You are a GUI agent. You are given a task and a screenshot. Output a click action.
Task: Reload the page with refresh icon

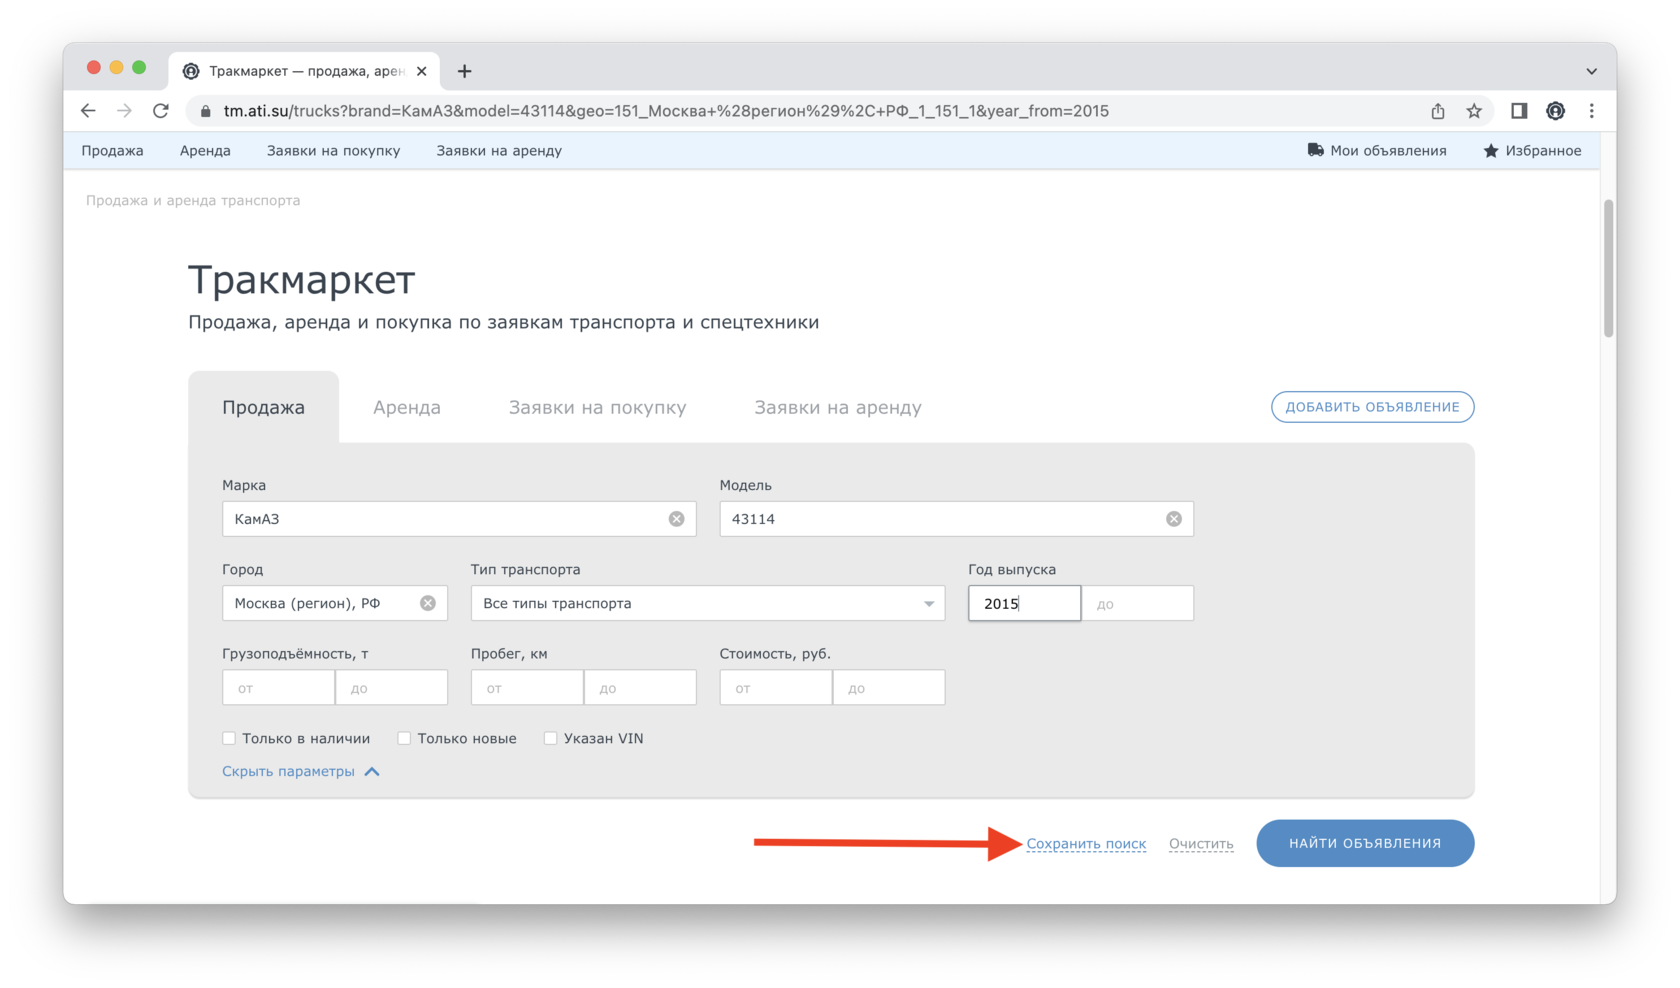point(161,111)
